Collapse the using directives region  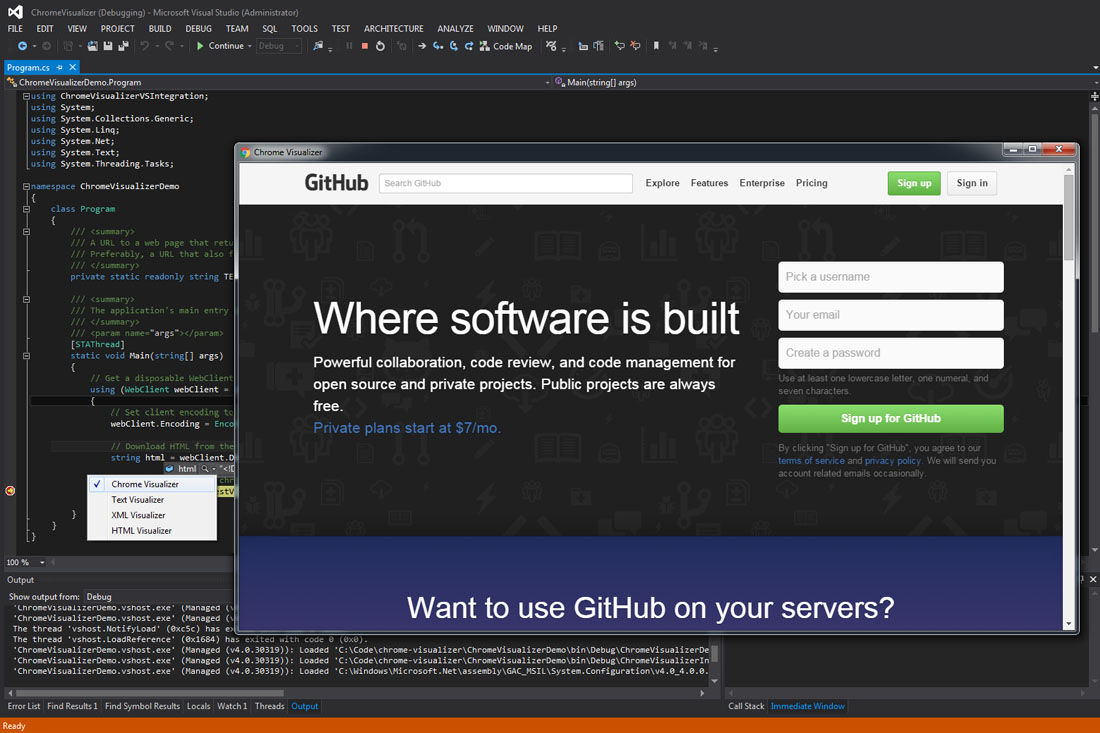pos(26,96)
